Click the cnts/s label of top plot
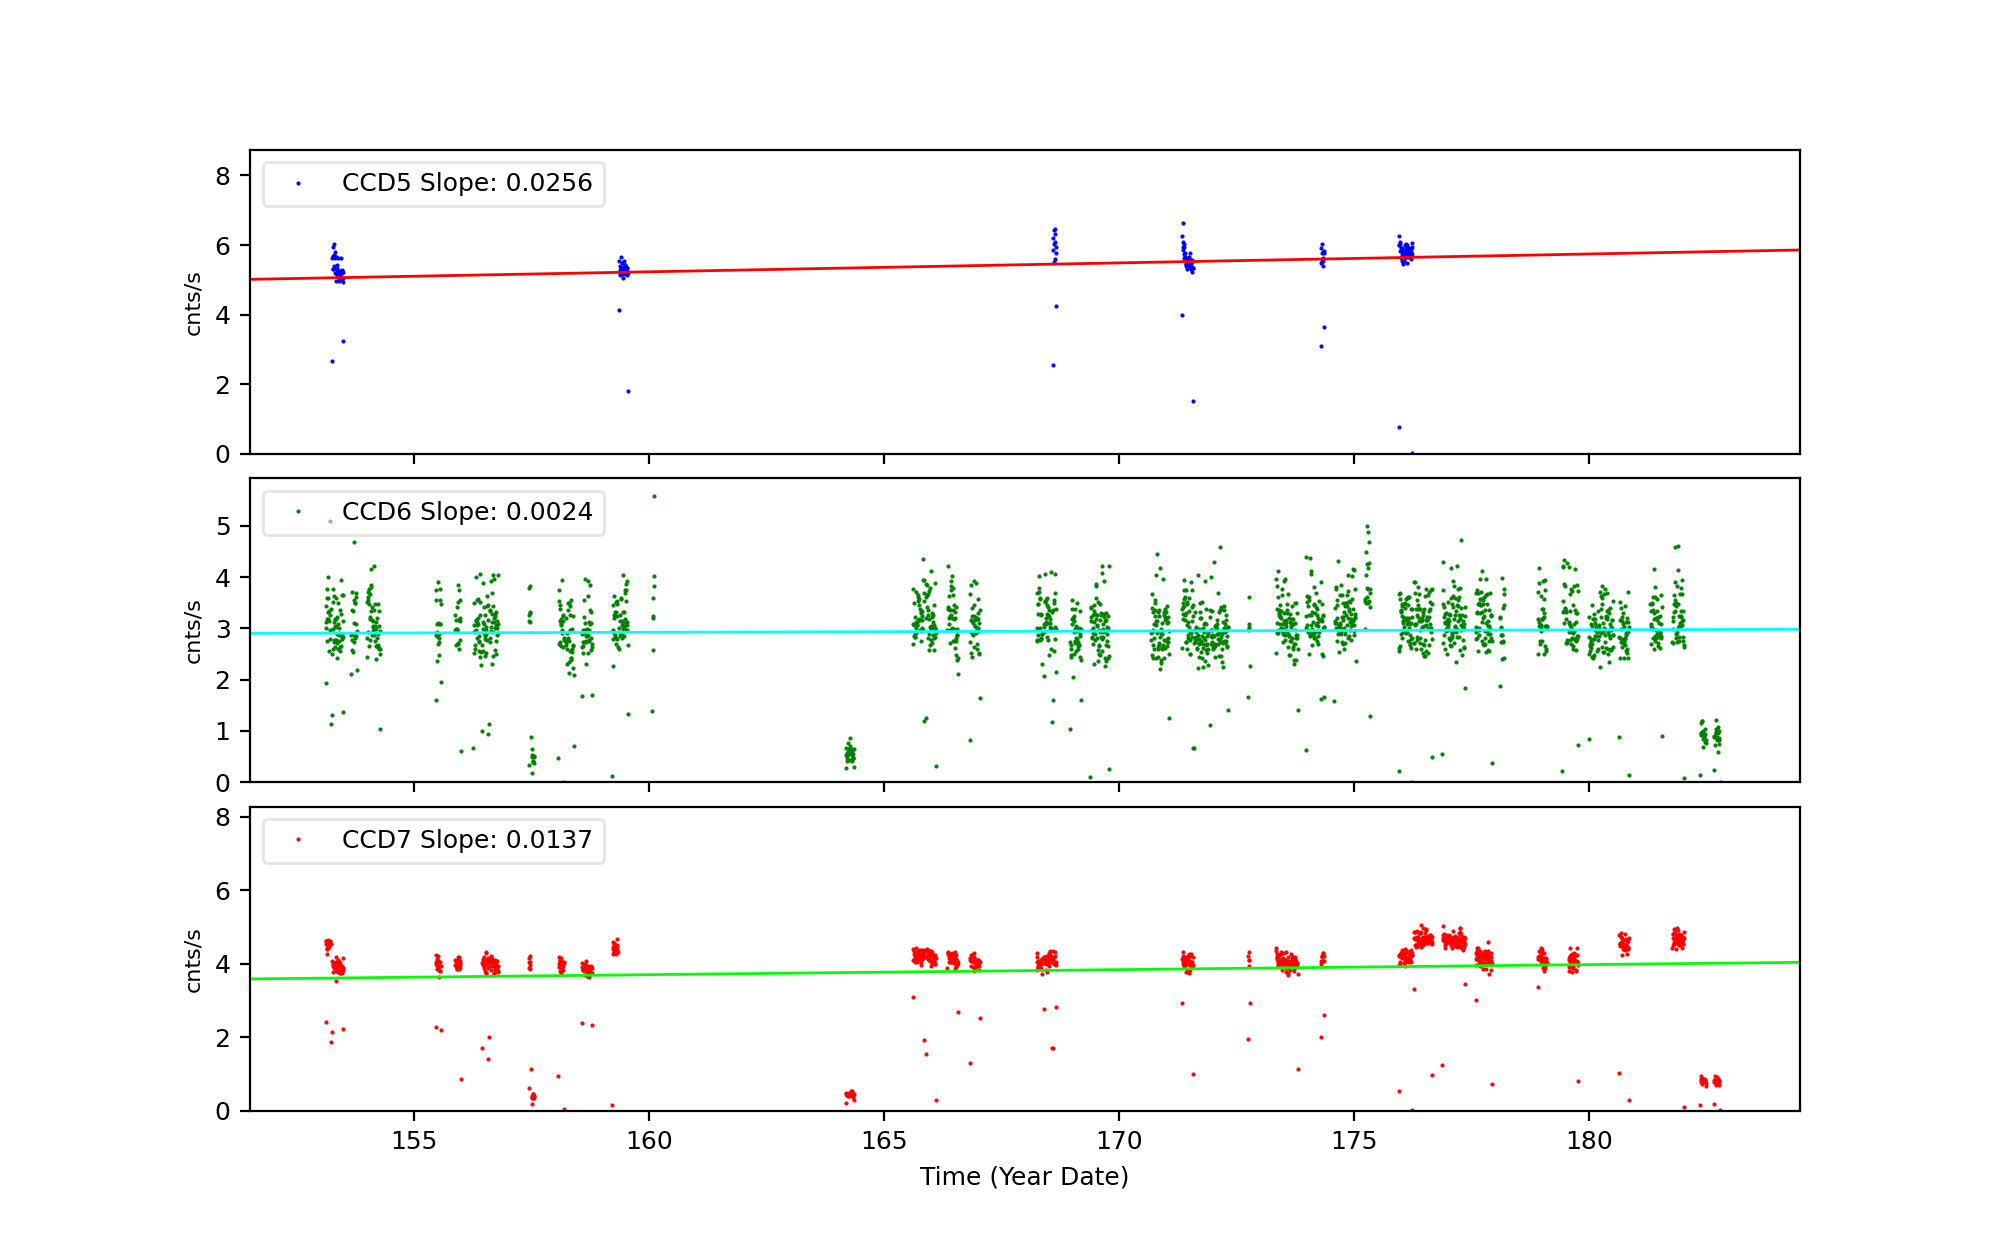Screen dimensions: 2000x1248 [194, 303]
